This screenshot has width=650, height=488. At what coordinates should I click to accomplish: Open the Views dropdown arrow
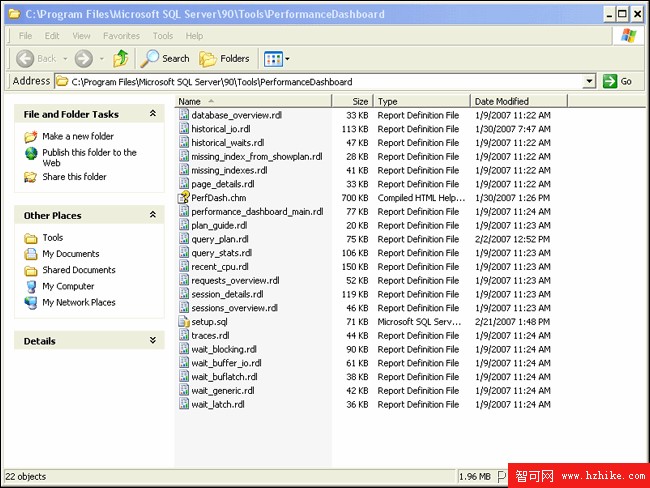point(287,59)
